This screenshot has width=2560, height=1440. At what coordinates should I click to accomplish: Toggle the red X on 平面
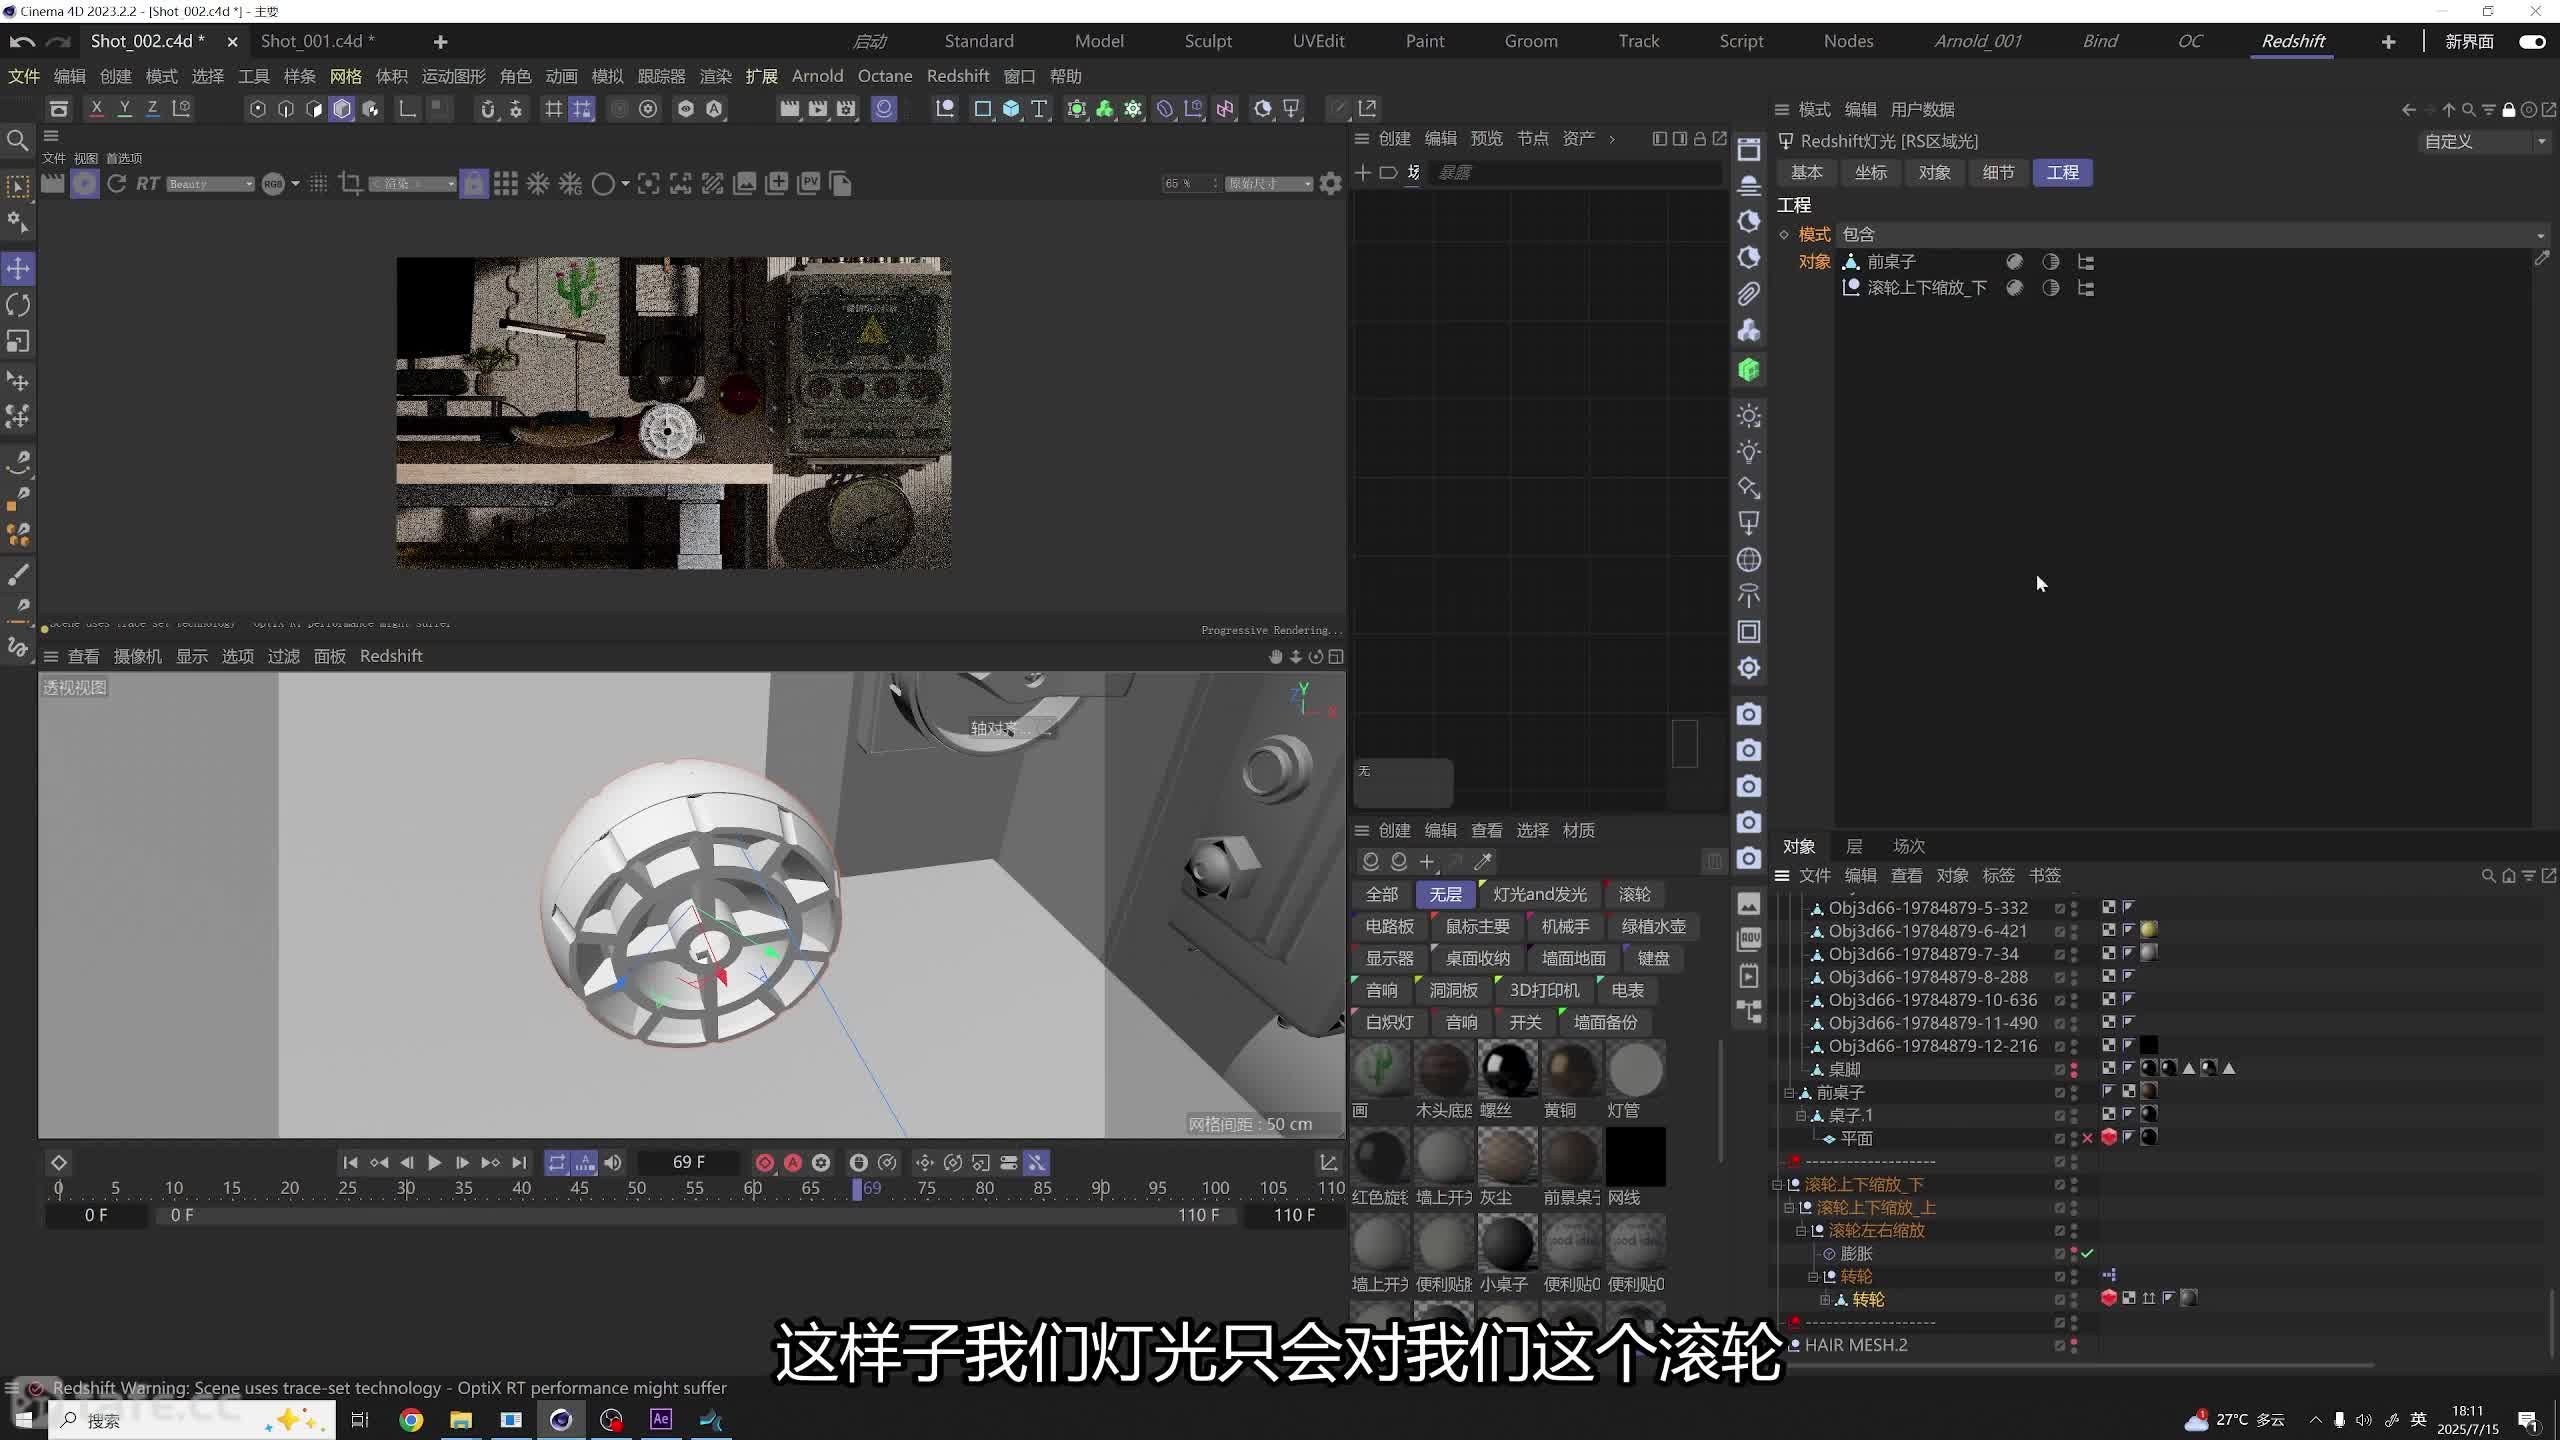pos(2088,1138)
